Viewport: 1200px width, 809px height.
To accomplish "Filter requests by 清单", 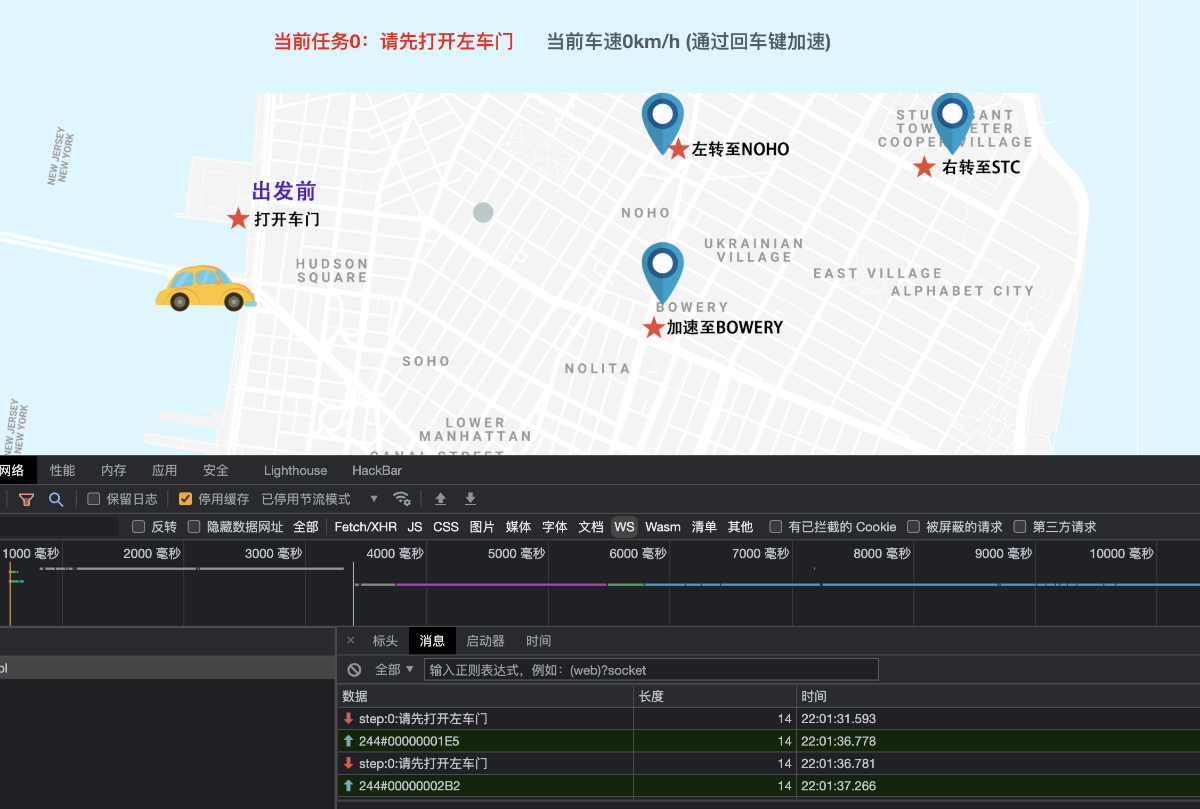I will tap(704, 527).
